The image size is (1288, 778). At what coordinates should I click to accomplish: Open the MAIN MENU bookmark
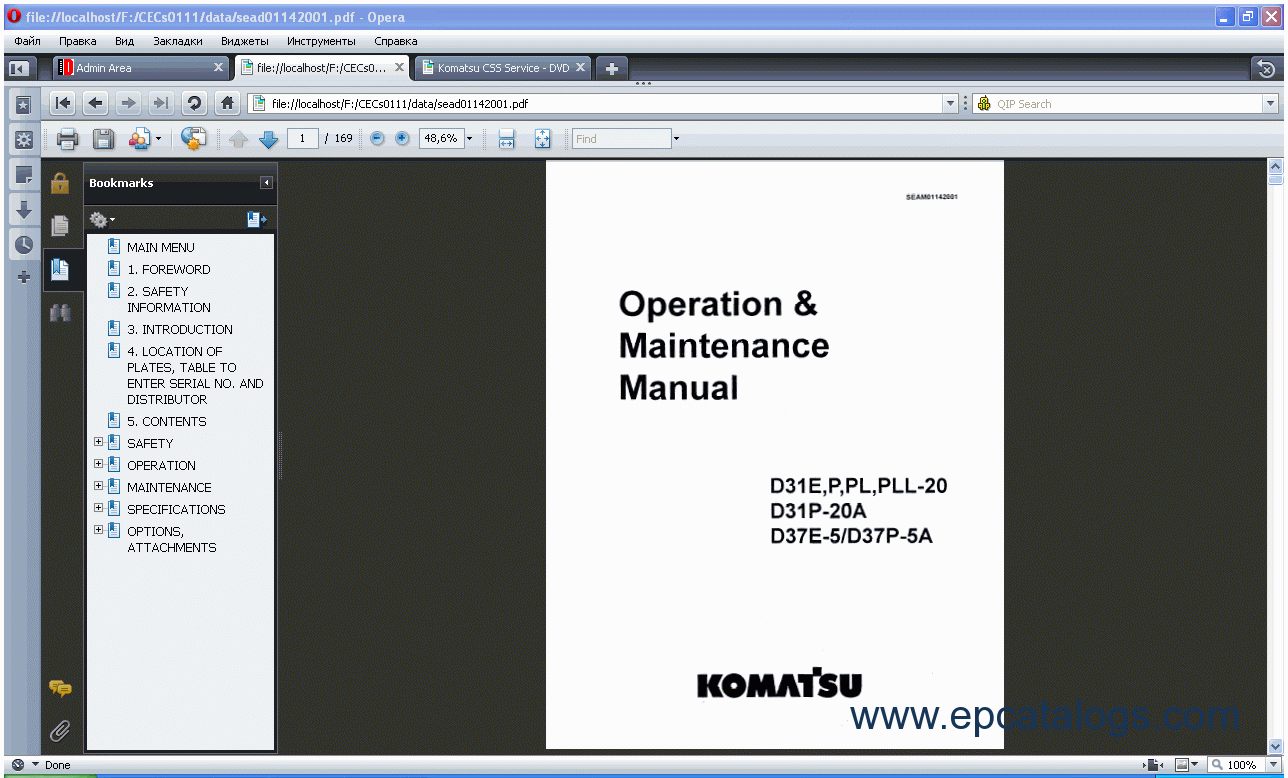click(160, 247)
